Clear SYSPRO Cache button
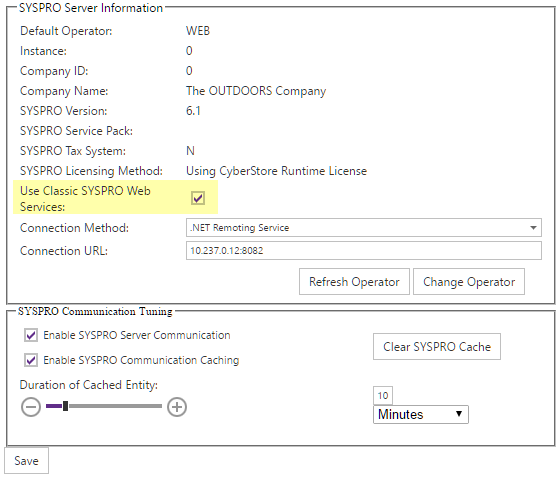This screenshot has width=559, height=480. [x=437, y=347]
